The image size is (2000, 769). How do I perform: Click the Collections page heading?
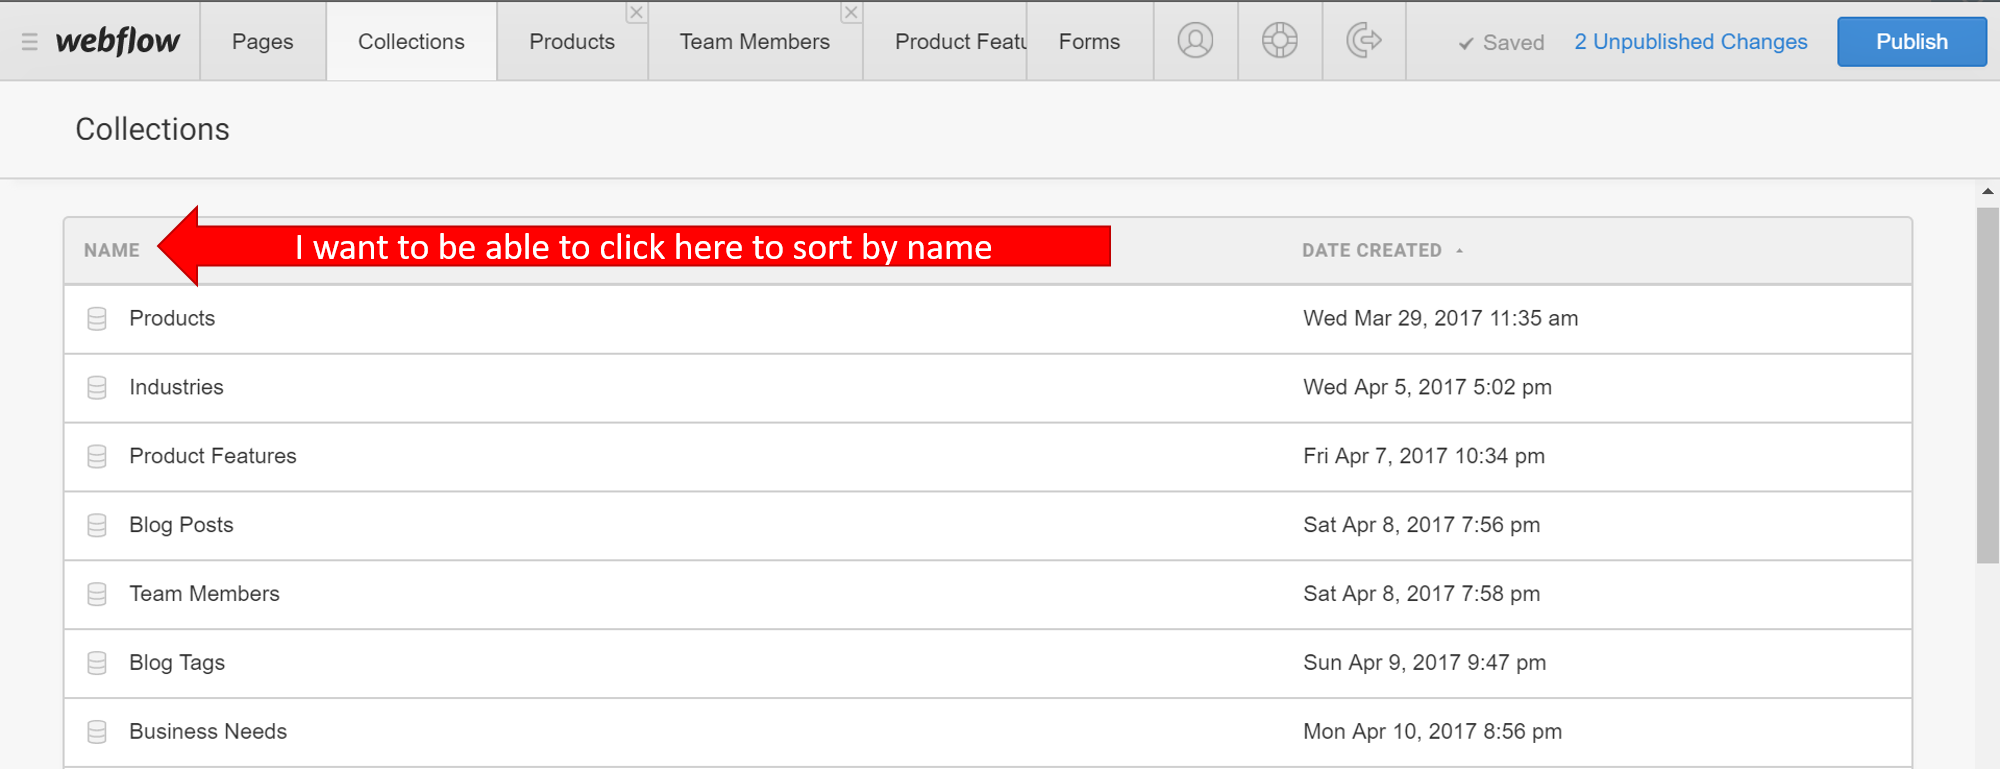coord(152,129)
